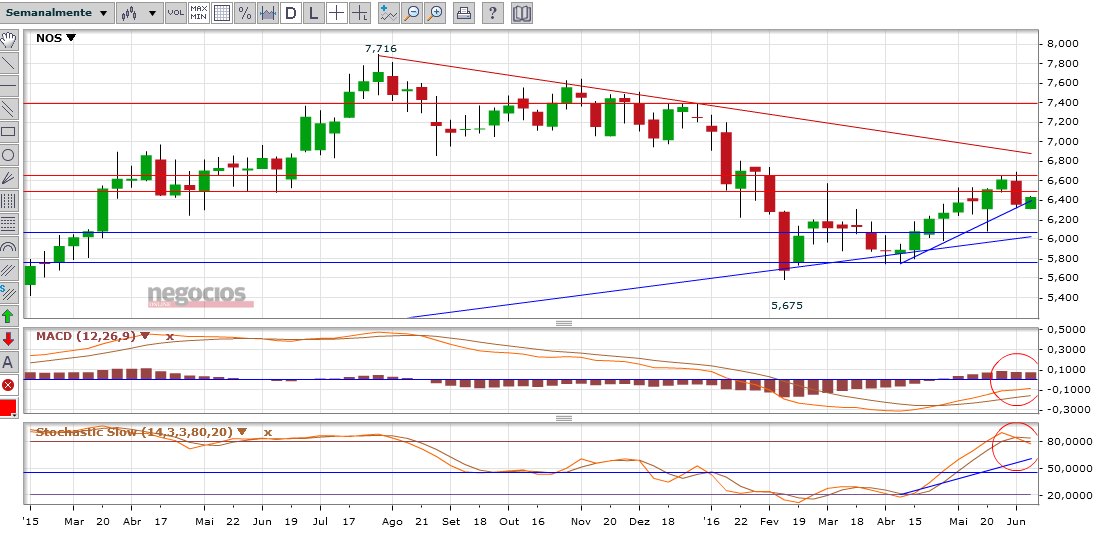The height and width of the screenshot is (533, 1098).
Task: Open the MACD settings dropdown arrow
Action: (145, 335)
